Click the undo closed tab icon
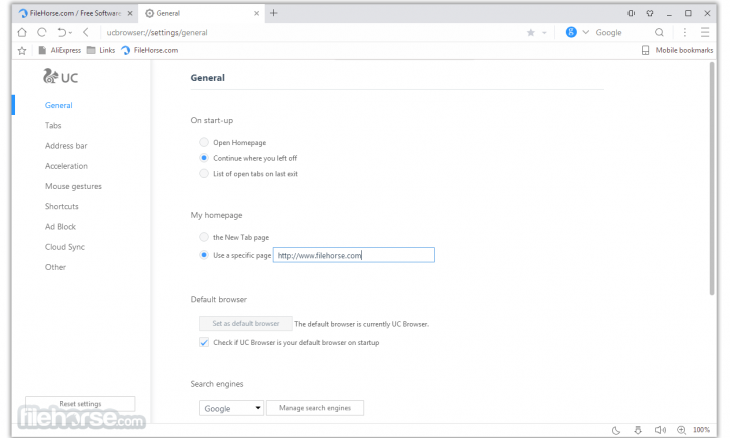The width and height of the screenshot is (730, 438). (x=61, y=32)
